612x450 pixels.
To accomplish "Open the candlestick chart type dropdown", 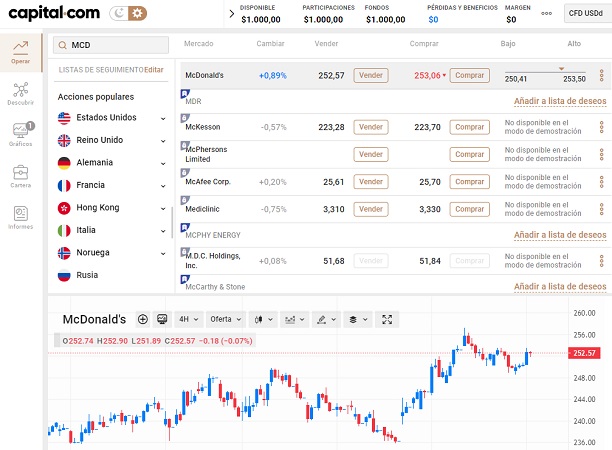I will 263,320.
